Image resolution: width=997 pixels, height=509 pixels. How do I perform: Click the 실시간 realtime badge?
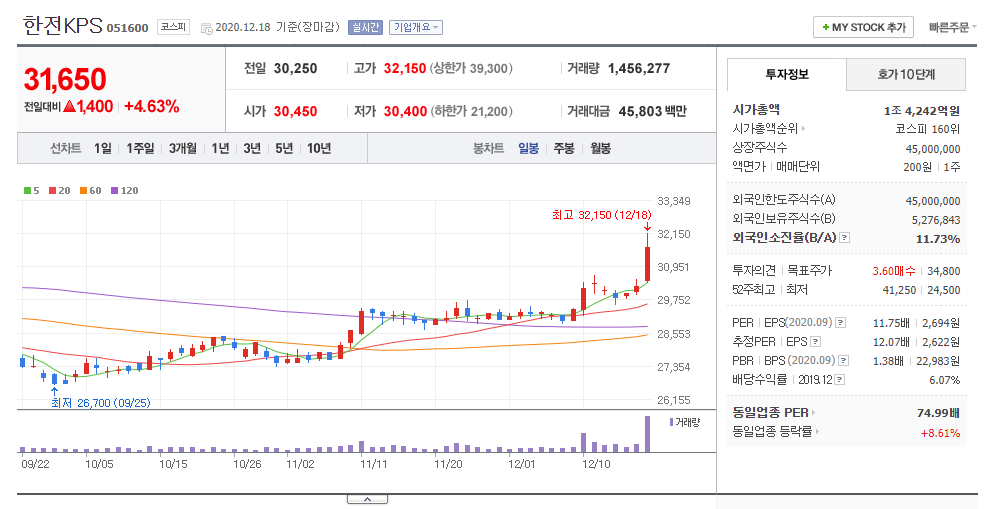[x=366, y=27]
